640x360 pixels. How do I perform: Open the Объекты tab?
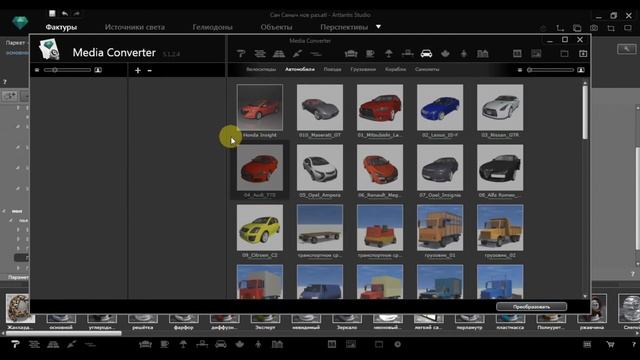click(x=276, y=27)
